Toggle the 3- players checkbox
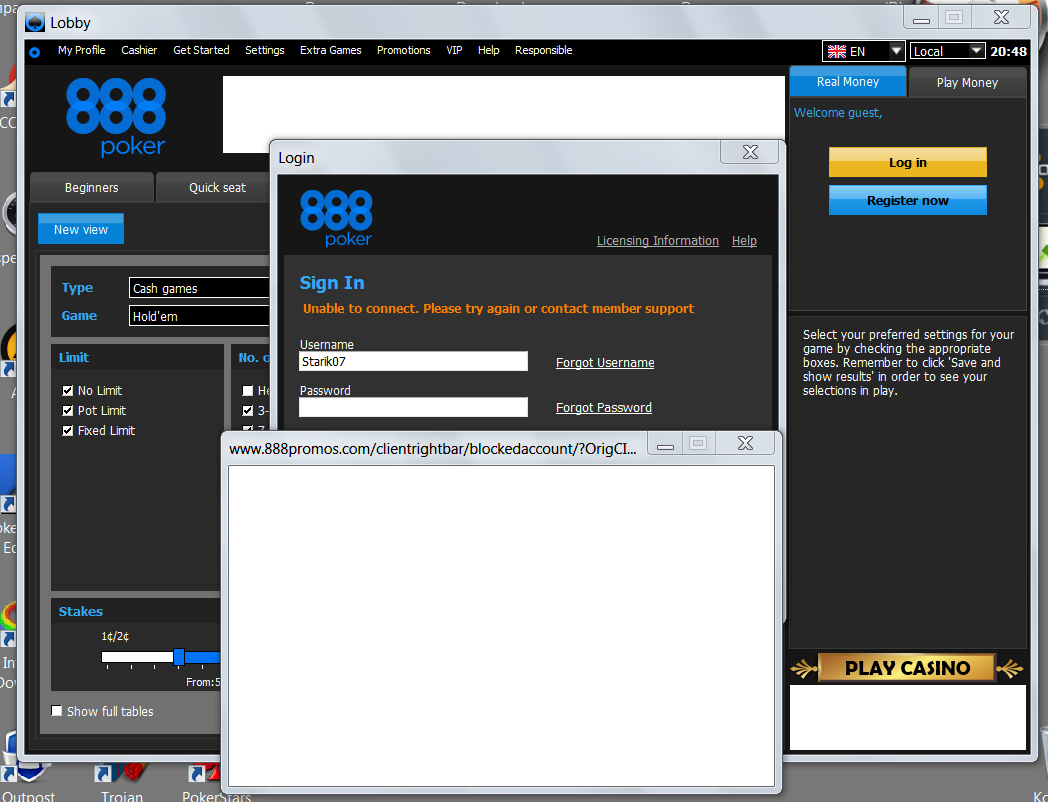Viewport: 1048px width, 802px height. [x=247, y=410]
